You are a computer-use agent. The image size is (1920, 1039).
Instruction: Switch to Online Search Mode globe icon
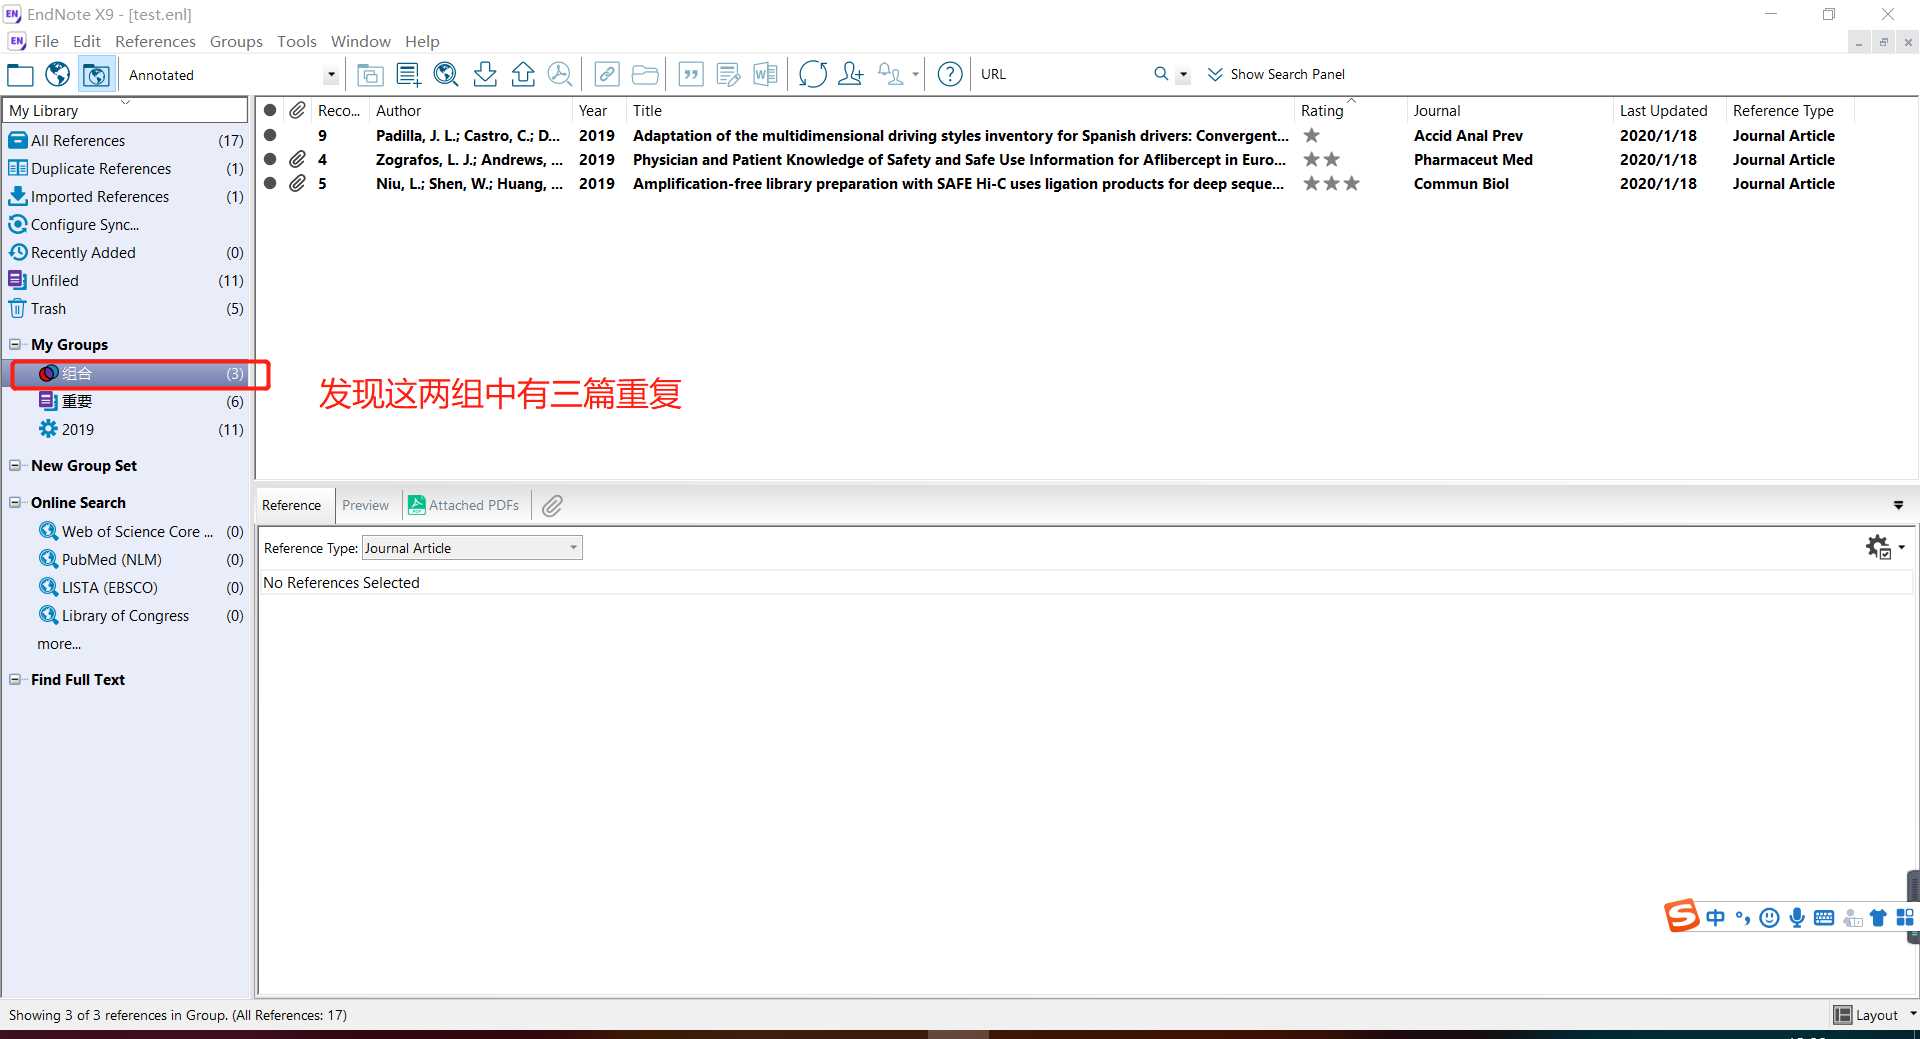pos(58,75)
